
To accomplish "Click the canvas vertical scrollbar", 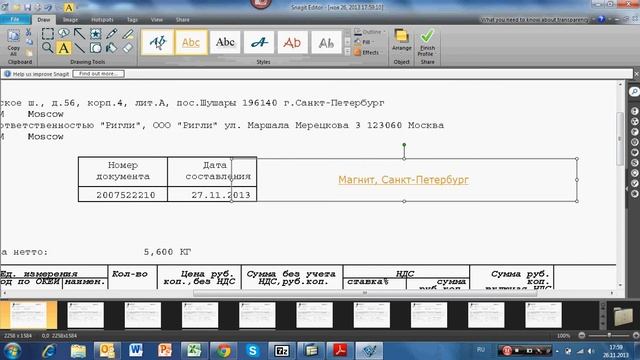I will point(620,139).
